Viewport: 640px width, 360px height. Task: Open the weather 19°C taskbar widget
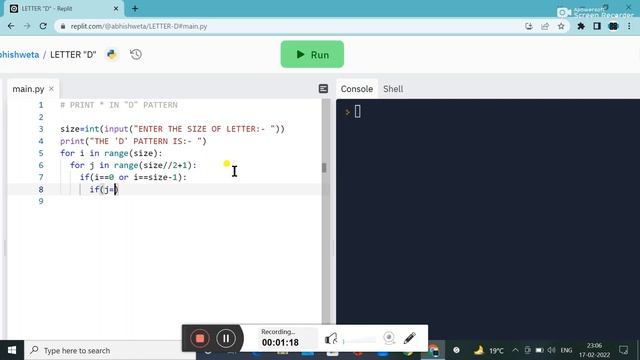coord(489,350)
